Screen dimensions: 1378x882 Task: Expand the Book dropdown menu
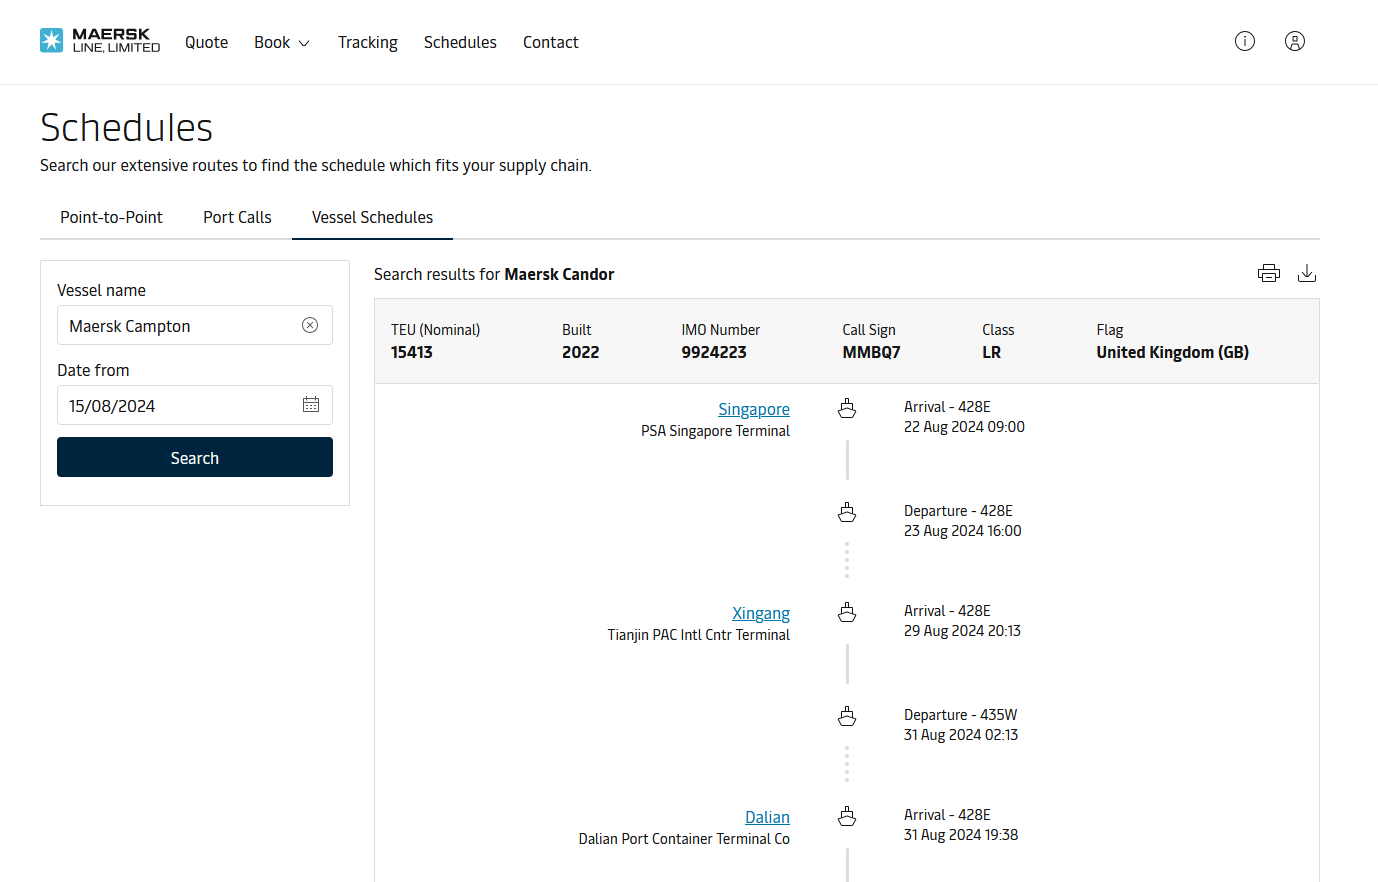tap(282, 42)
